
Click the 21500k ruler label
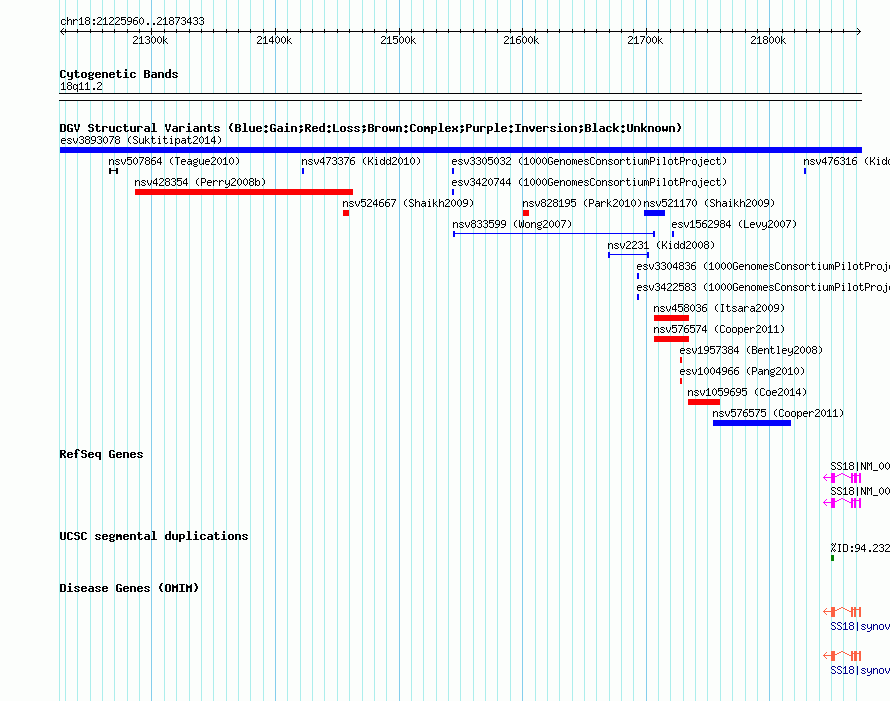[x=398, y=40]
